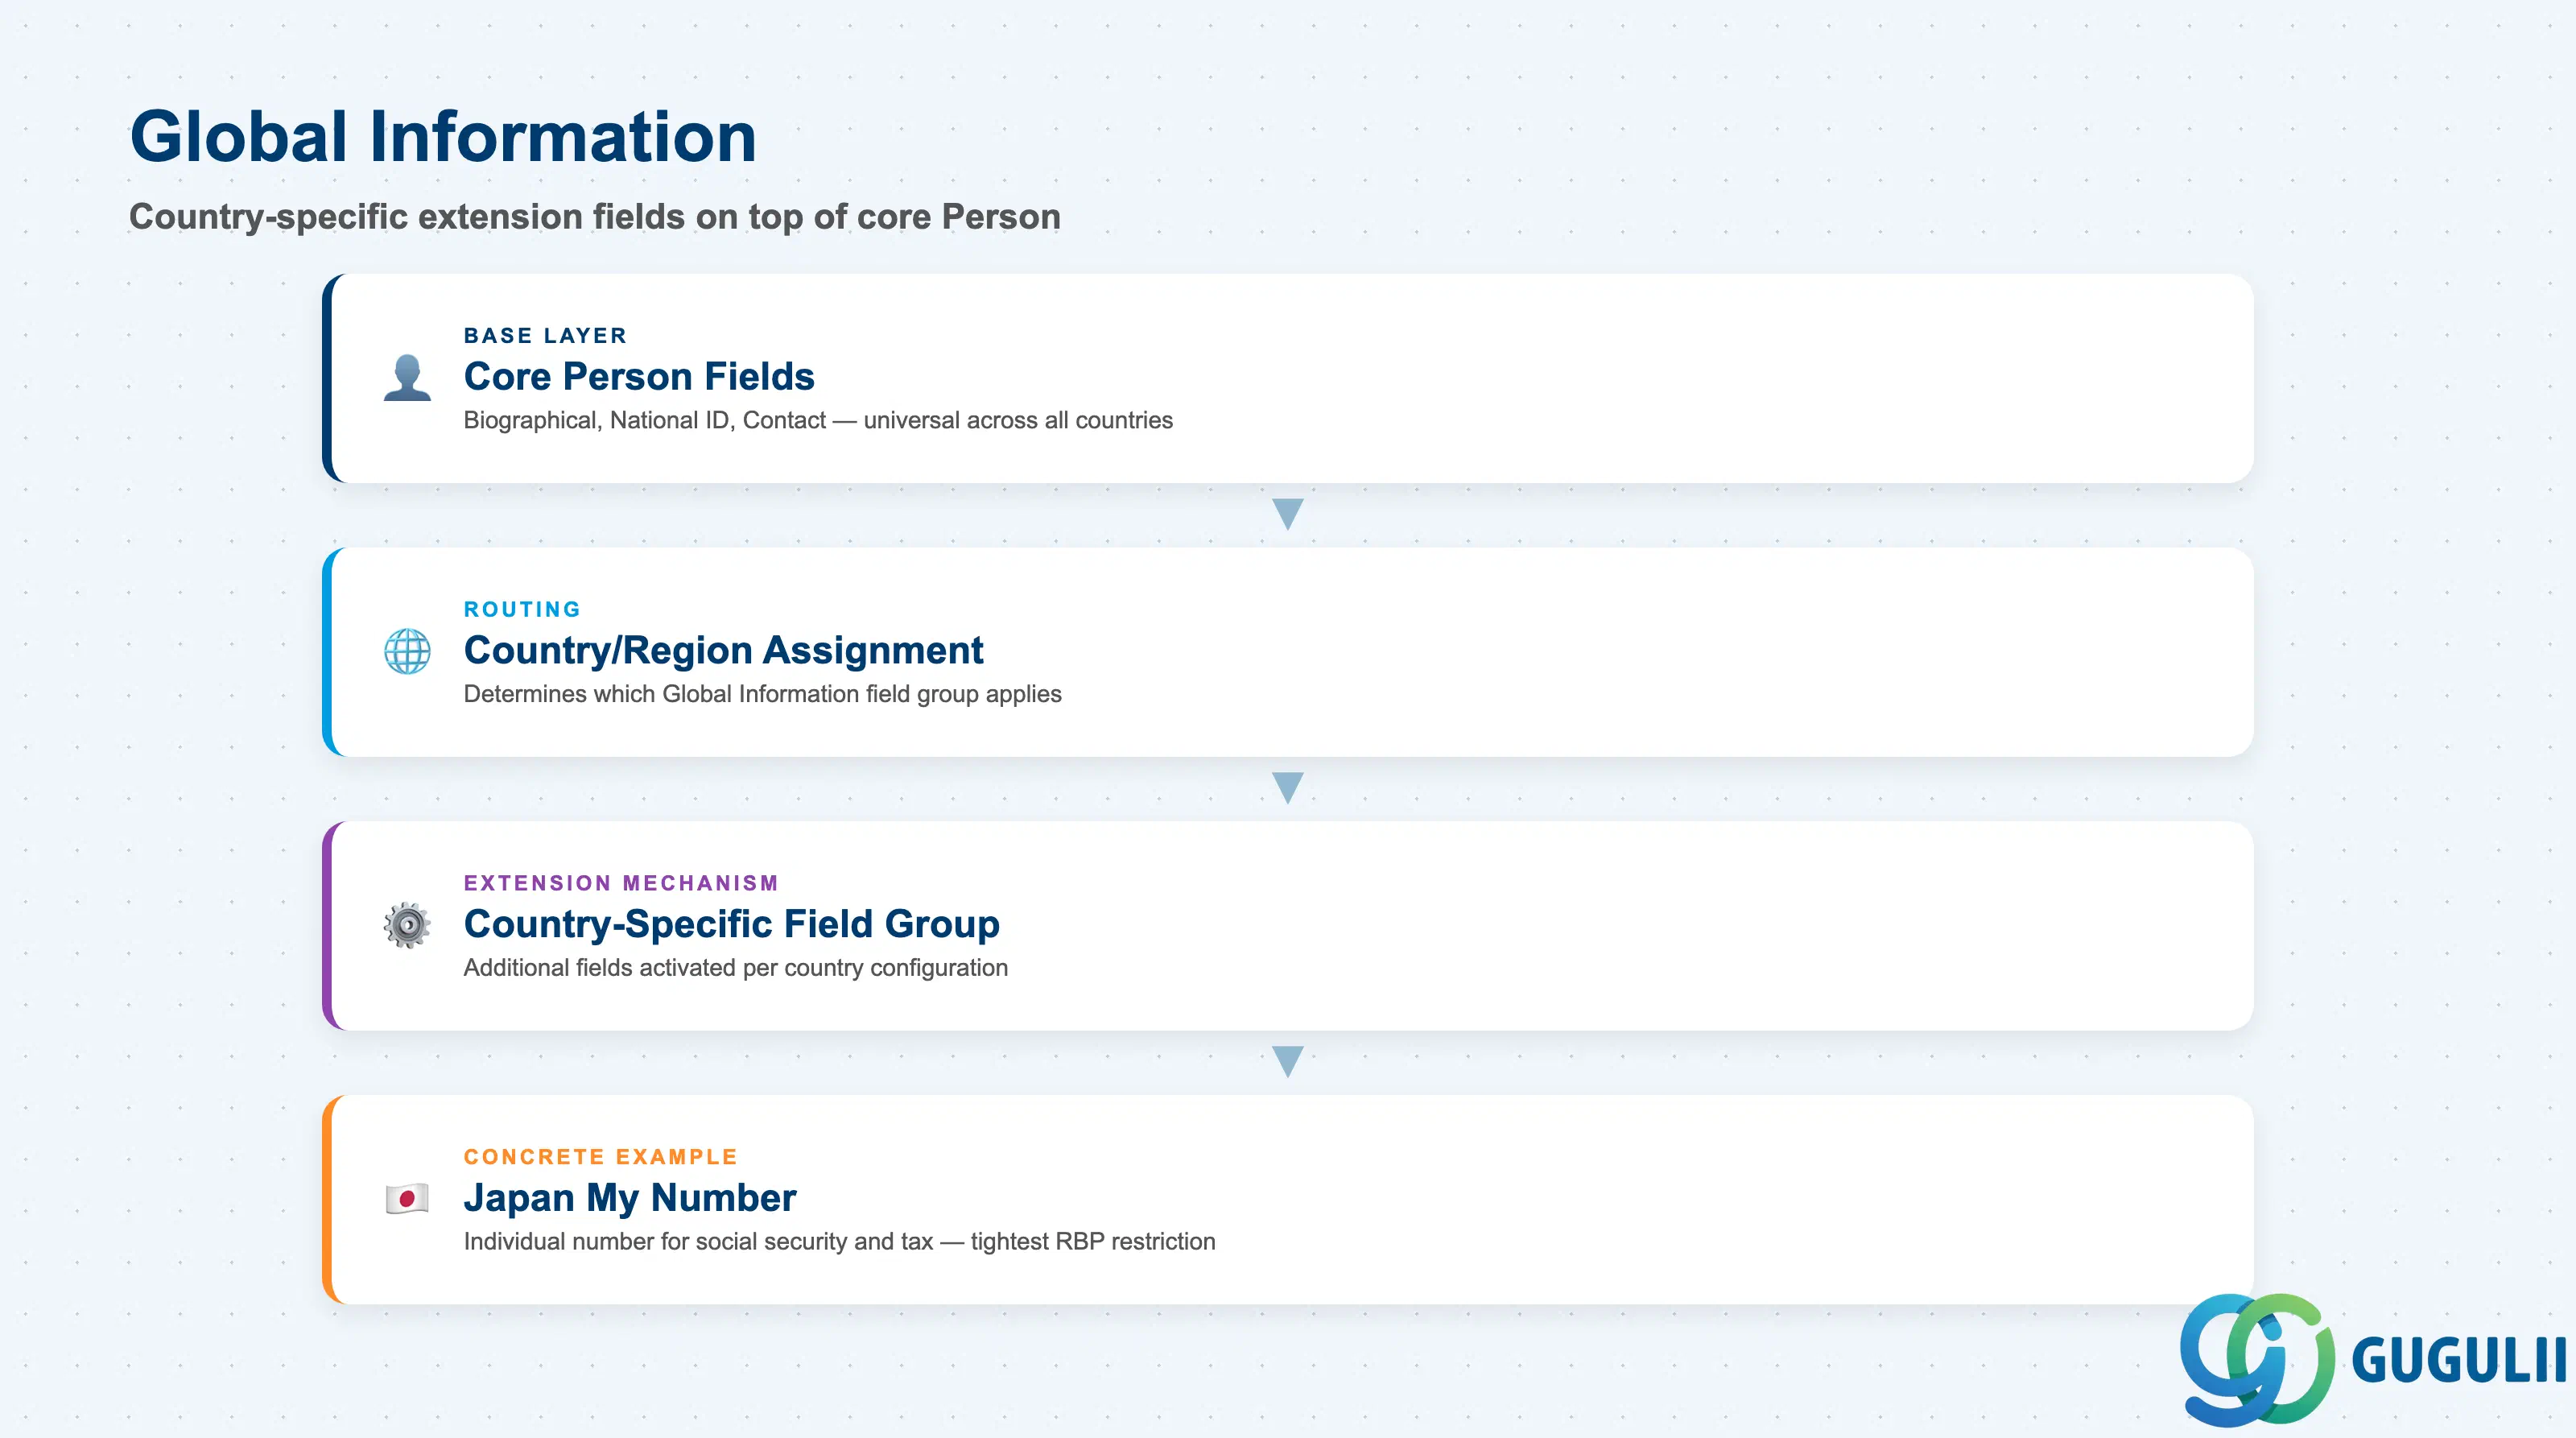Image resolution: width=2576 pixels, height=1438 pixels.
Task: Click the arrow below Country/Region Assignment card
Action: click(1288, 788)
